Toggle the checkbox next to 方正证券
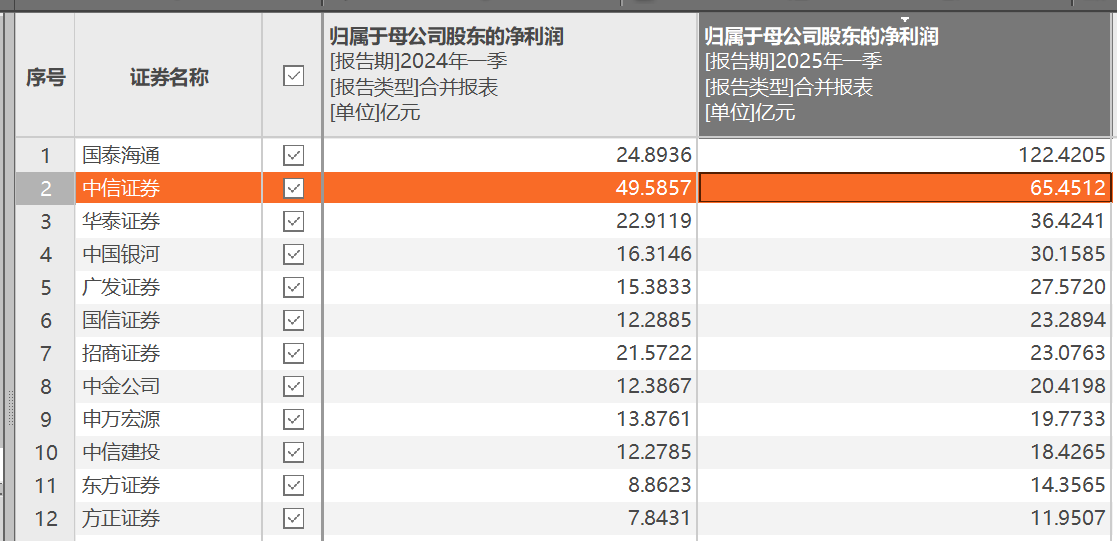Image resolution: width=1117 pixels, height=541 pixels. coord(293,518)
